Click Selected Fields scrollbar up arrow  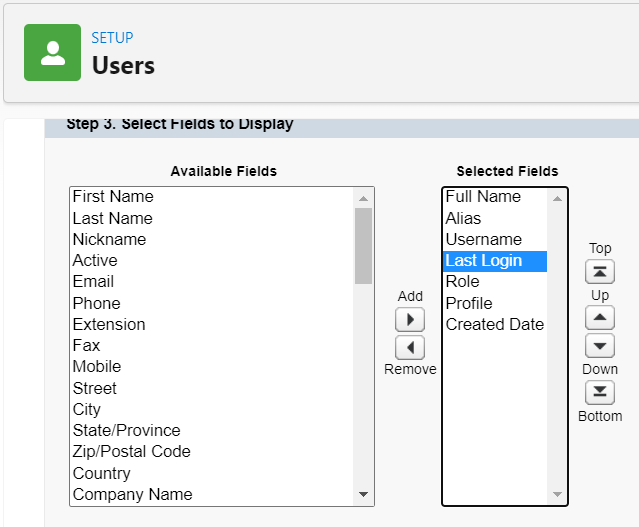(557, 198)
